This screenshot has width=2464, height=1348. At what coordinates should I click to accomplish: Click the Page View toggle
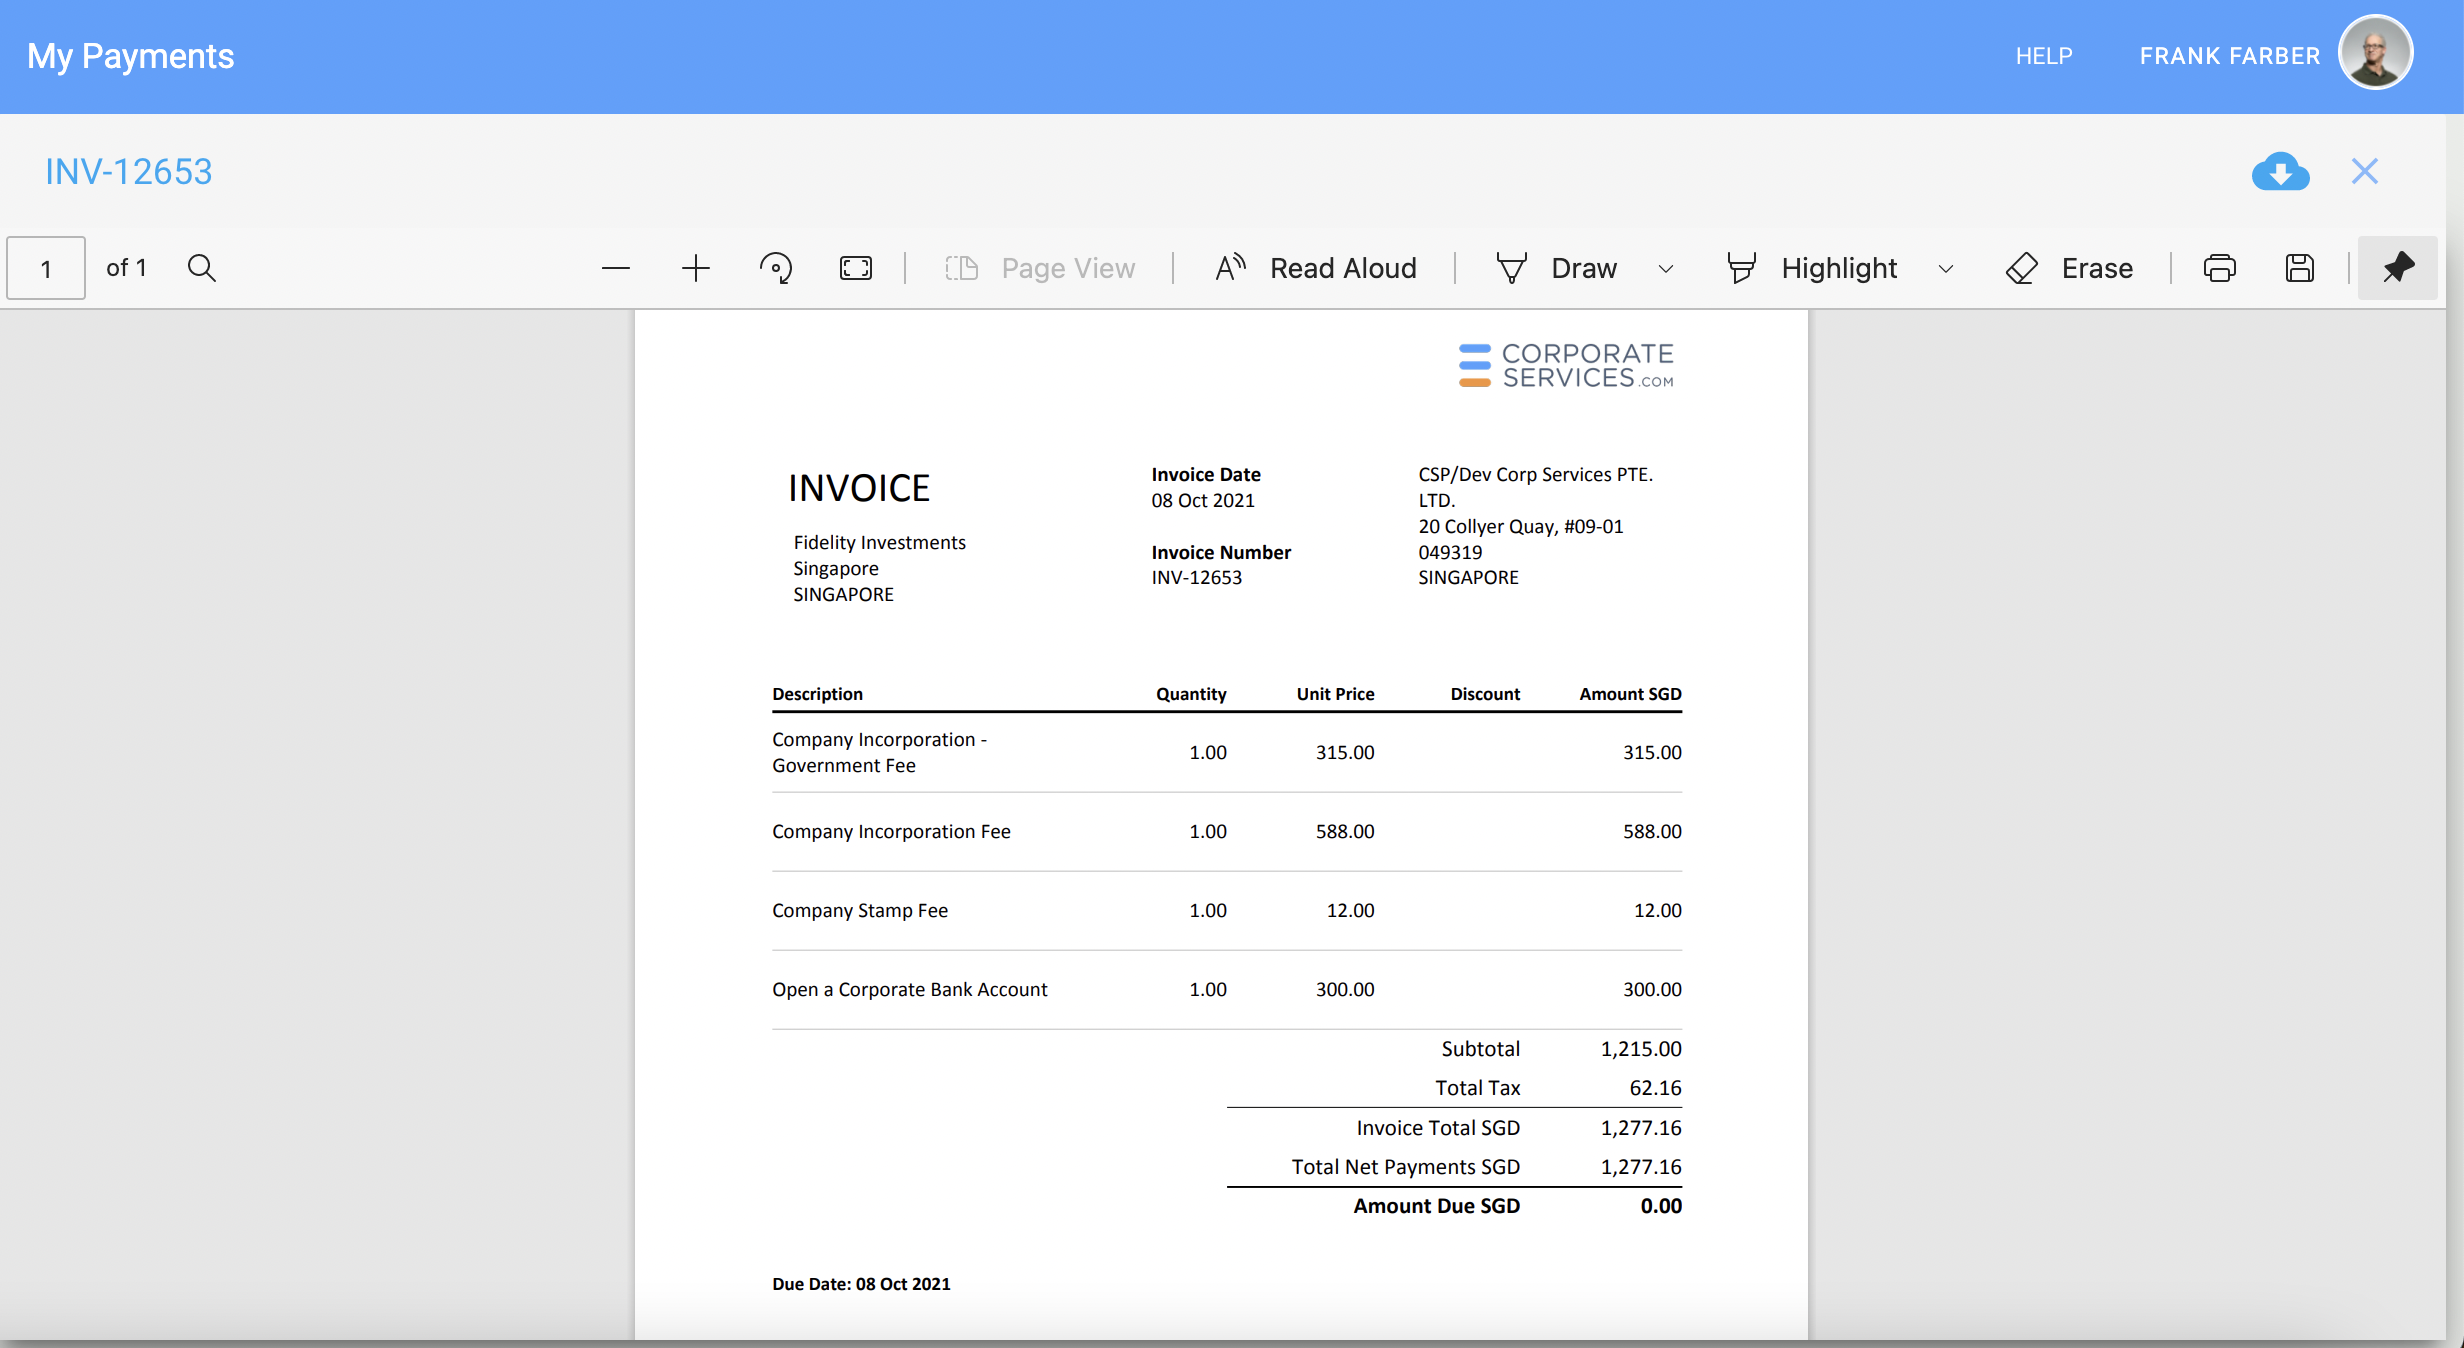pyautogui.click(x=1037, y=267)
